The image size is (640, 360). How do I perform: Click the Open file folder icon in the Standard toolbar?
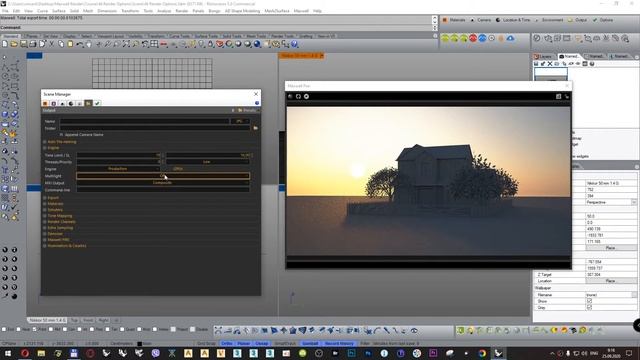pyautogui.click(x=14, y=44)
